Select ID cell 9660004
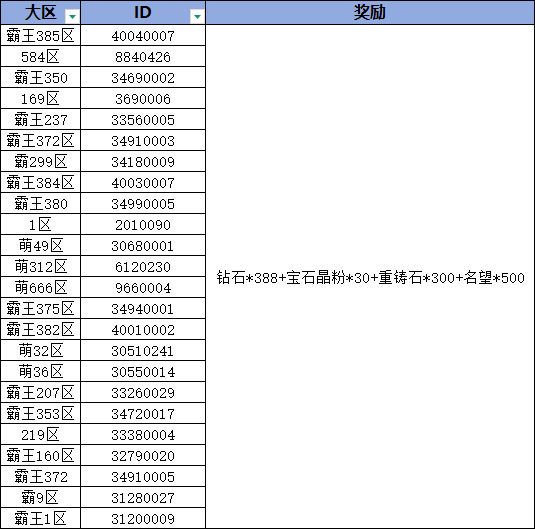This screenshot has height=529, width=535. point(143,287)
